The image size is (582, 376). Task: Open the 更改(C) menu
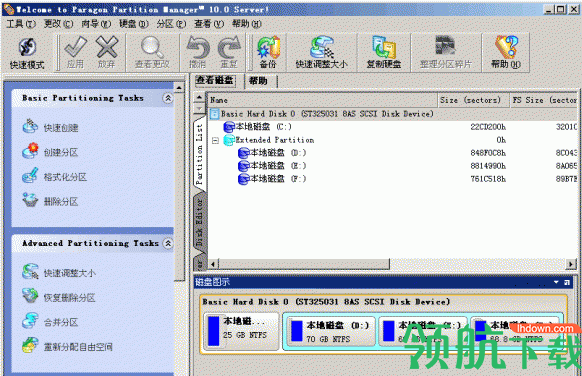point(58,24)
